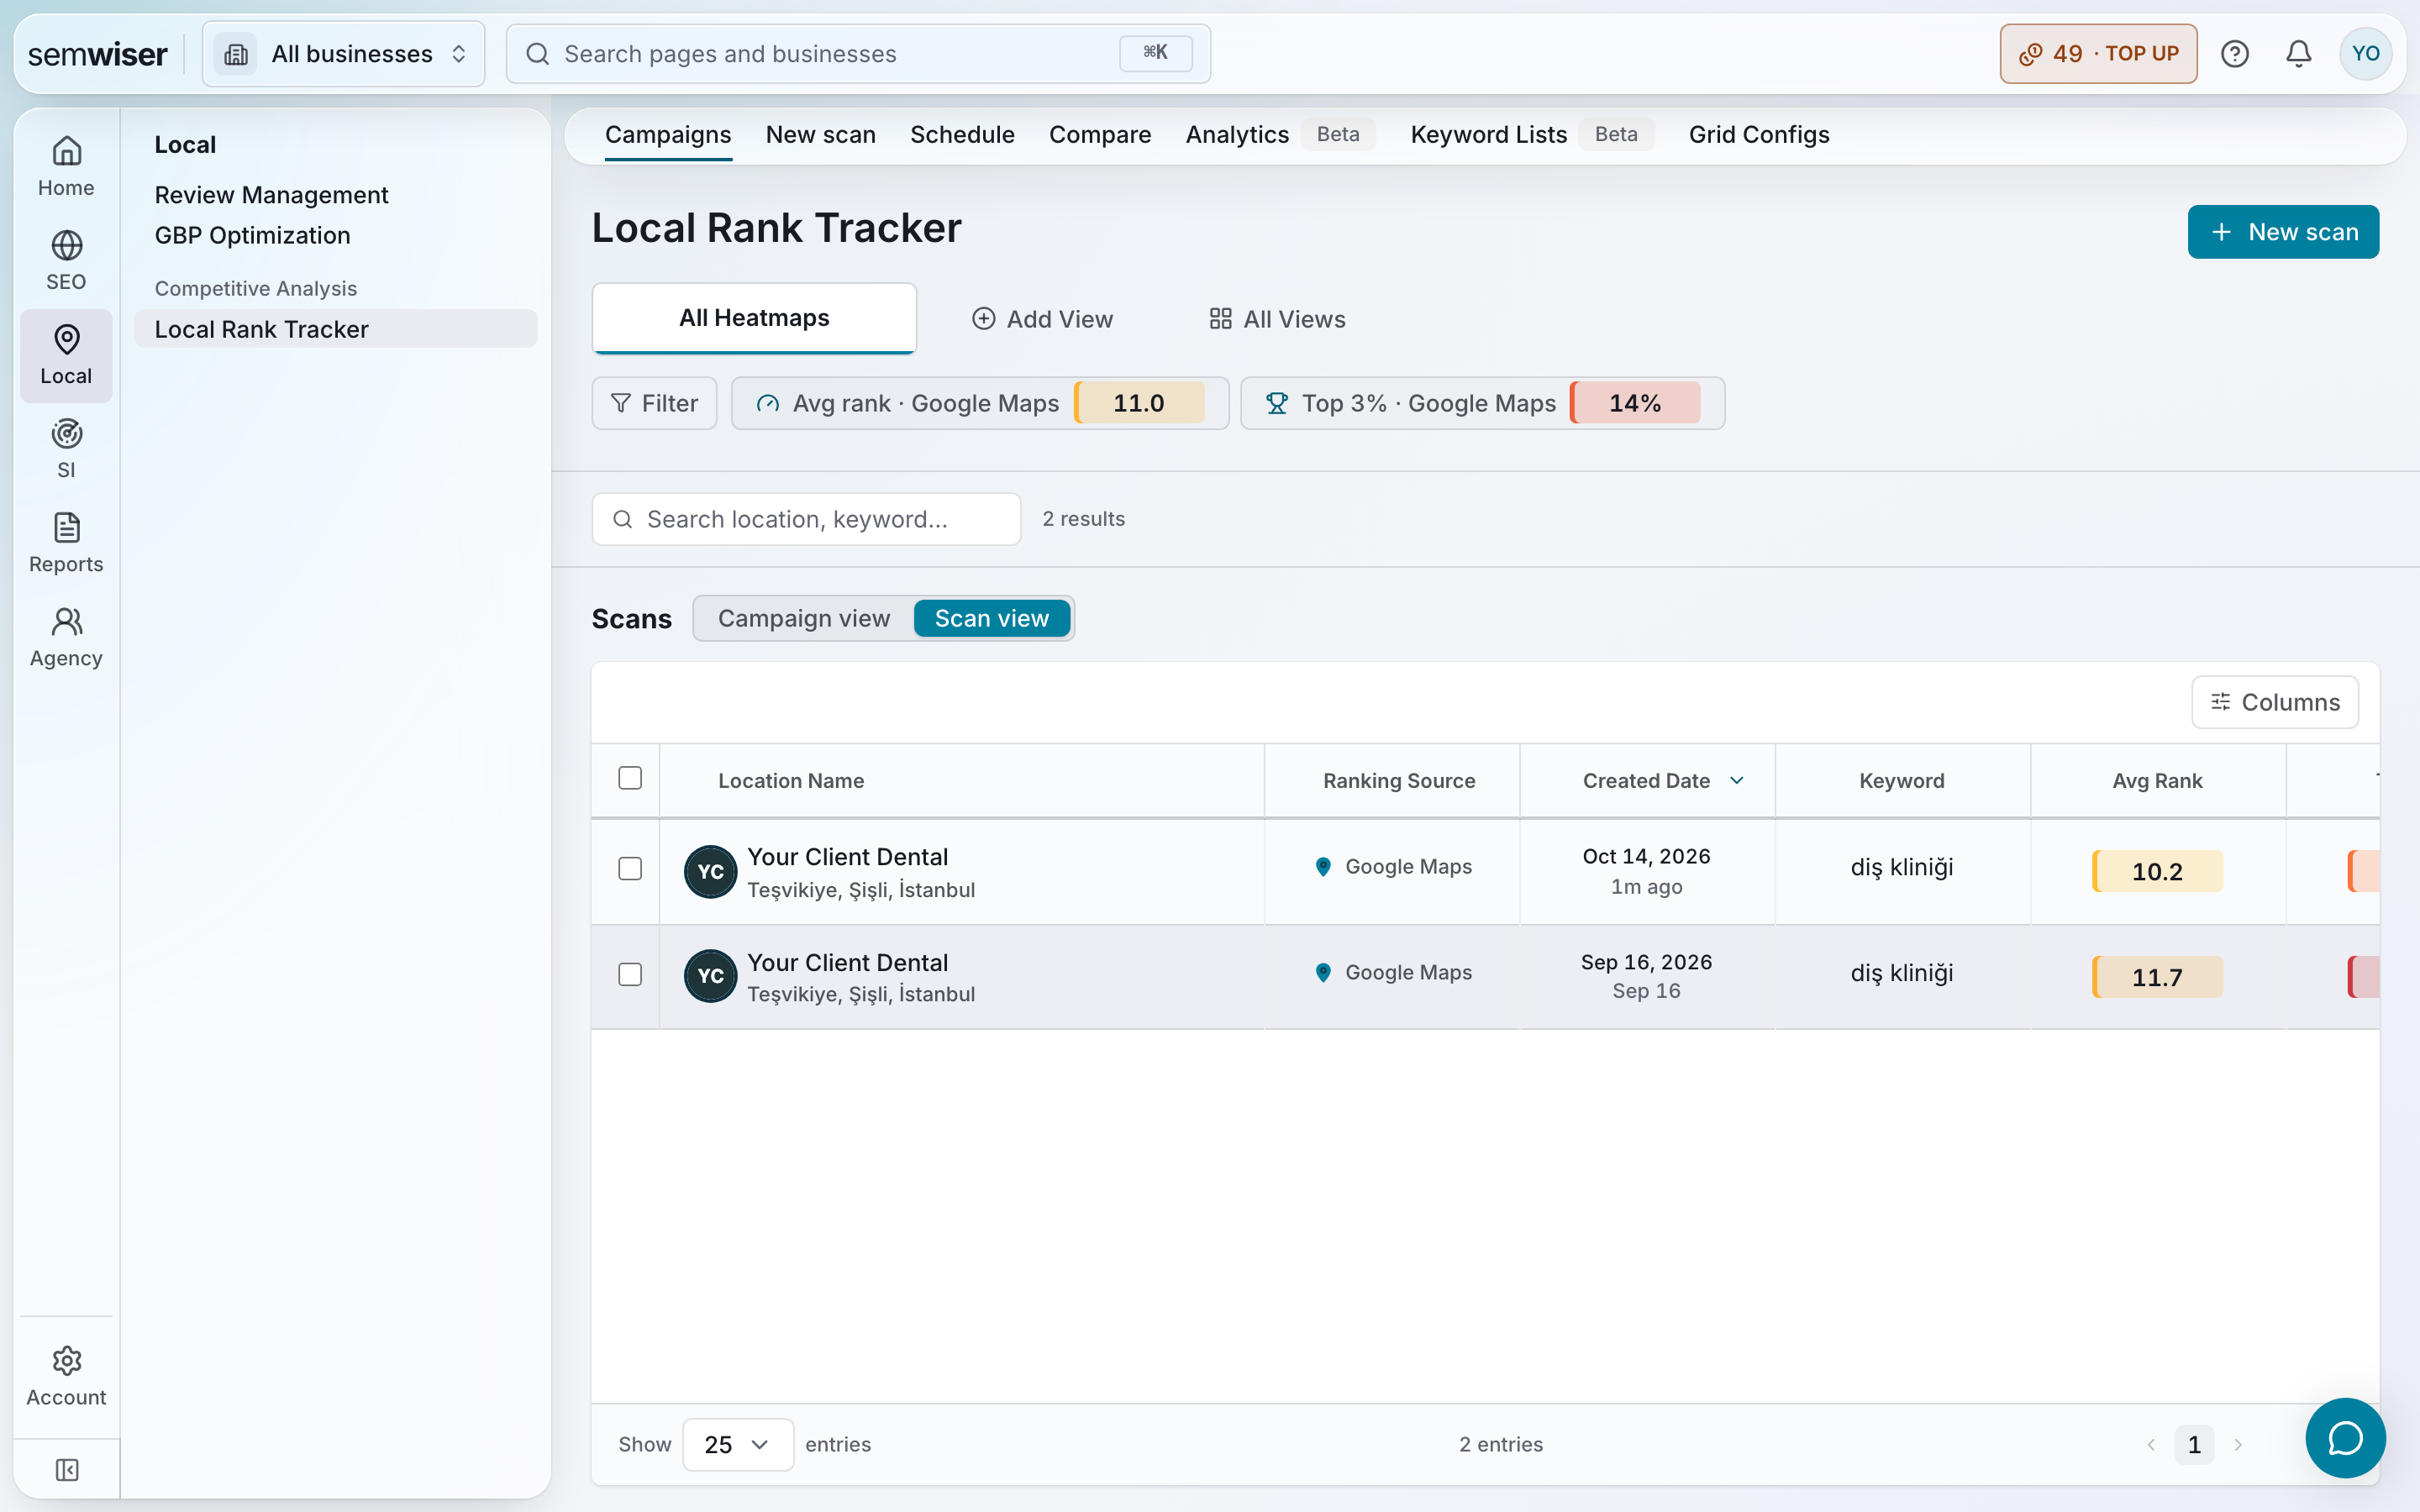This screenshot has height=1512, width=2420.
Task: Focus the Search pages and businesses field
Action: 858,54
